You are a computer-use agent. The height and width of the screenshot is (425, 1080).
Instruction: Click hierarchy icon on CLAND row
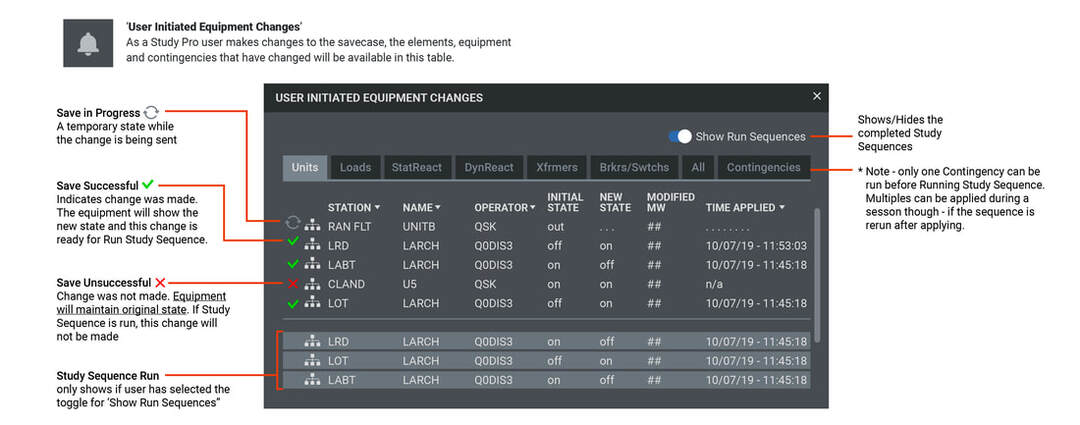[311, 284]
